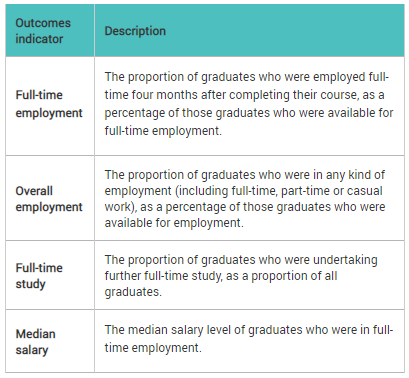The height and width of the screenshot is (378, 409).
Task: Click 'time employment.' in Median salary description
Action: coord(153,348)
